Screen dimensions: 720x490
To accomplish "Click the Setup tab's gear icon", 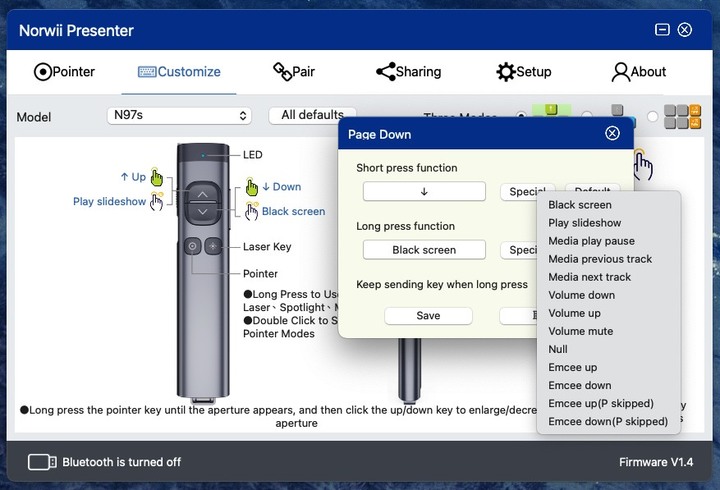I will tap(506, 72).
